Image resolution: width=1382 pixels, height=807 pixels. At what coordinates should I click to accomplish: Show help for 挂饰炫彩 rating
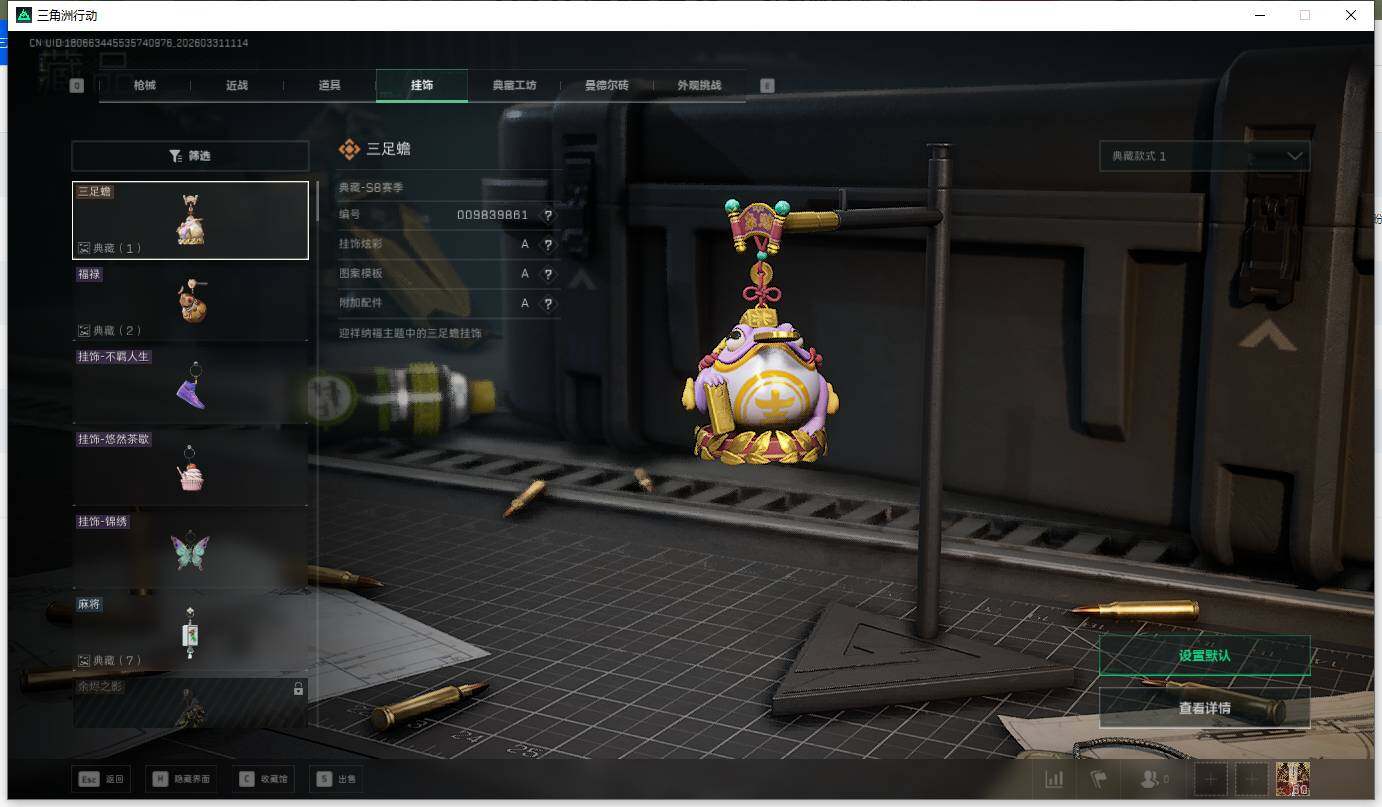(548, 244)
